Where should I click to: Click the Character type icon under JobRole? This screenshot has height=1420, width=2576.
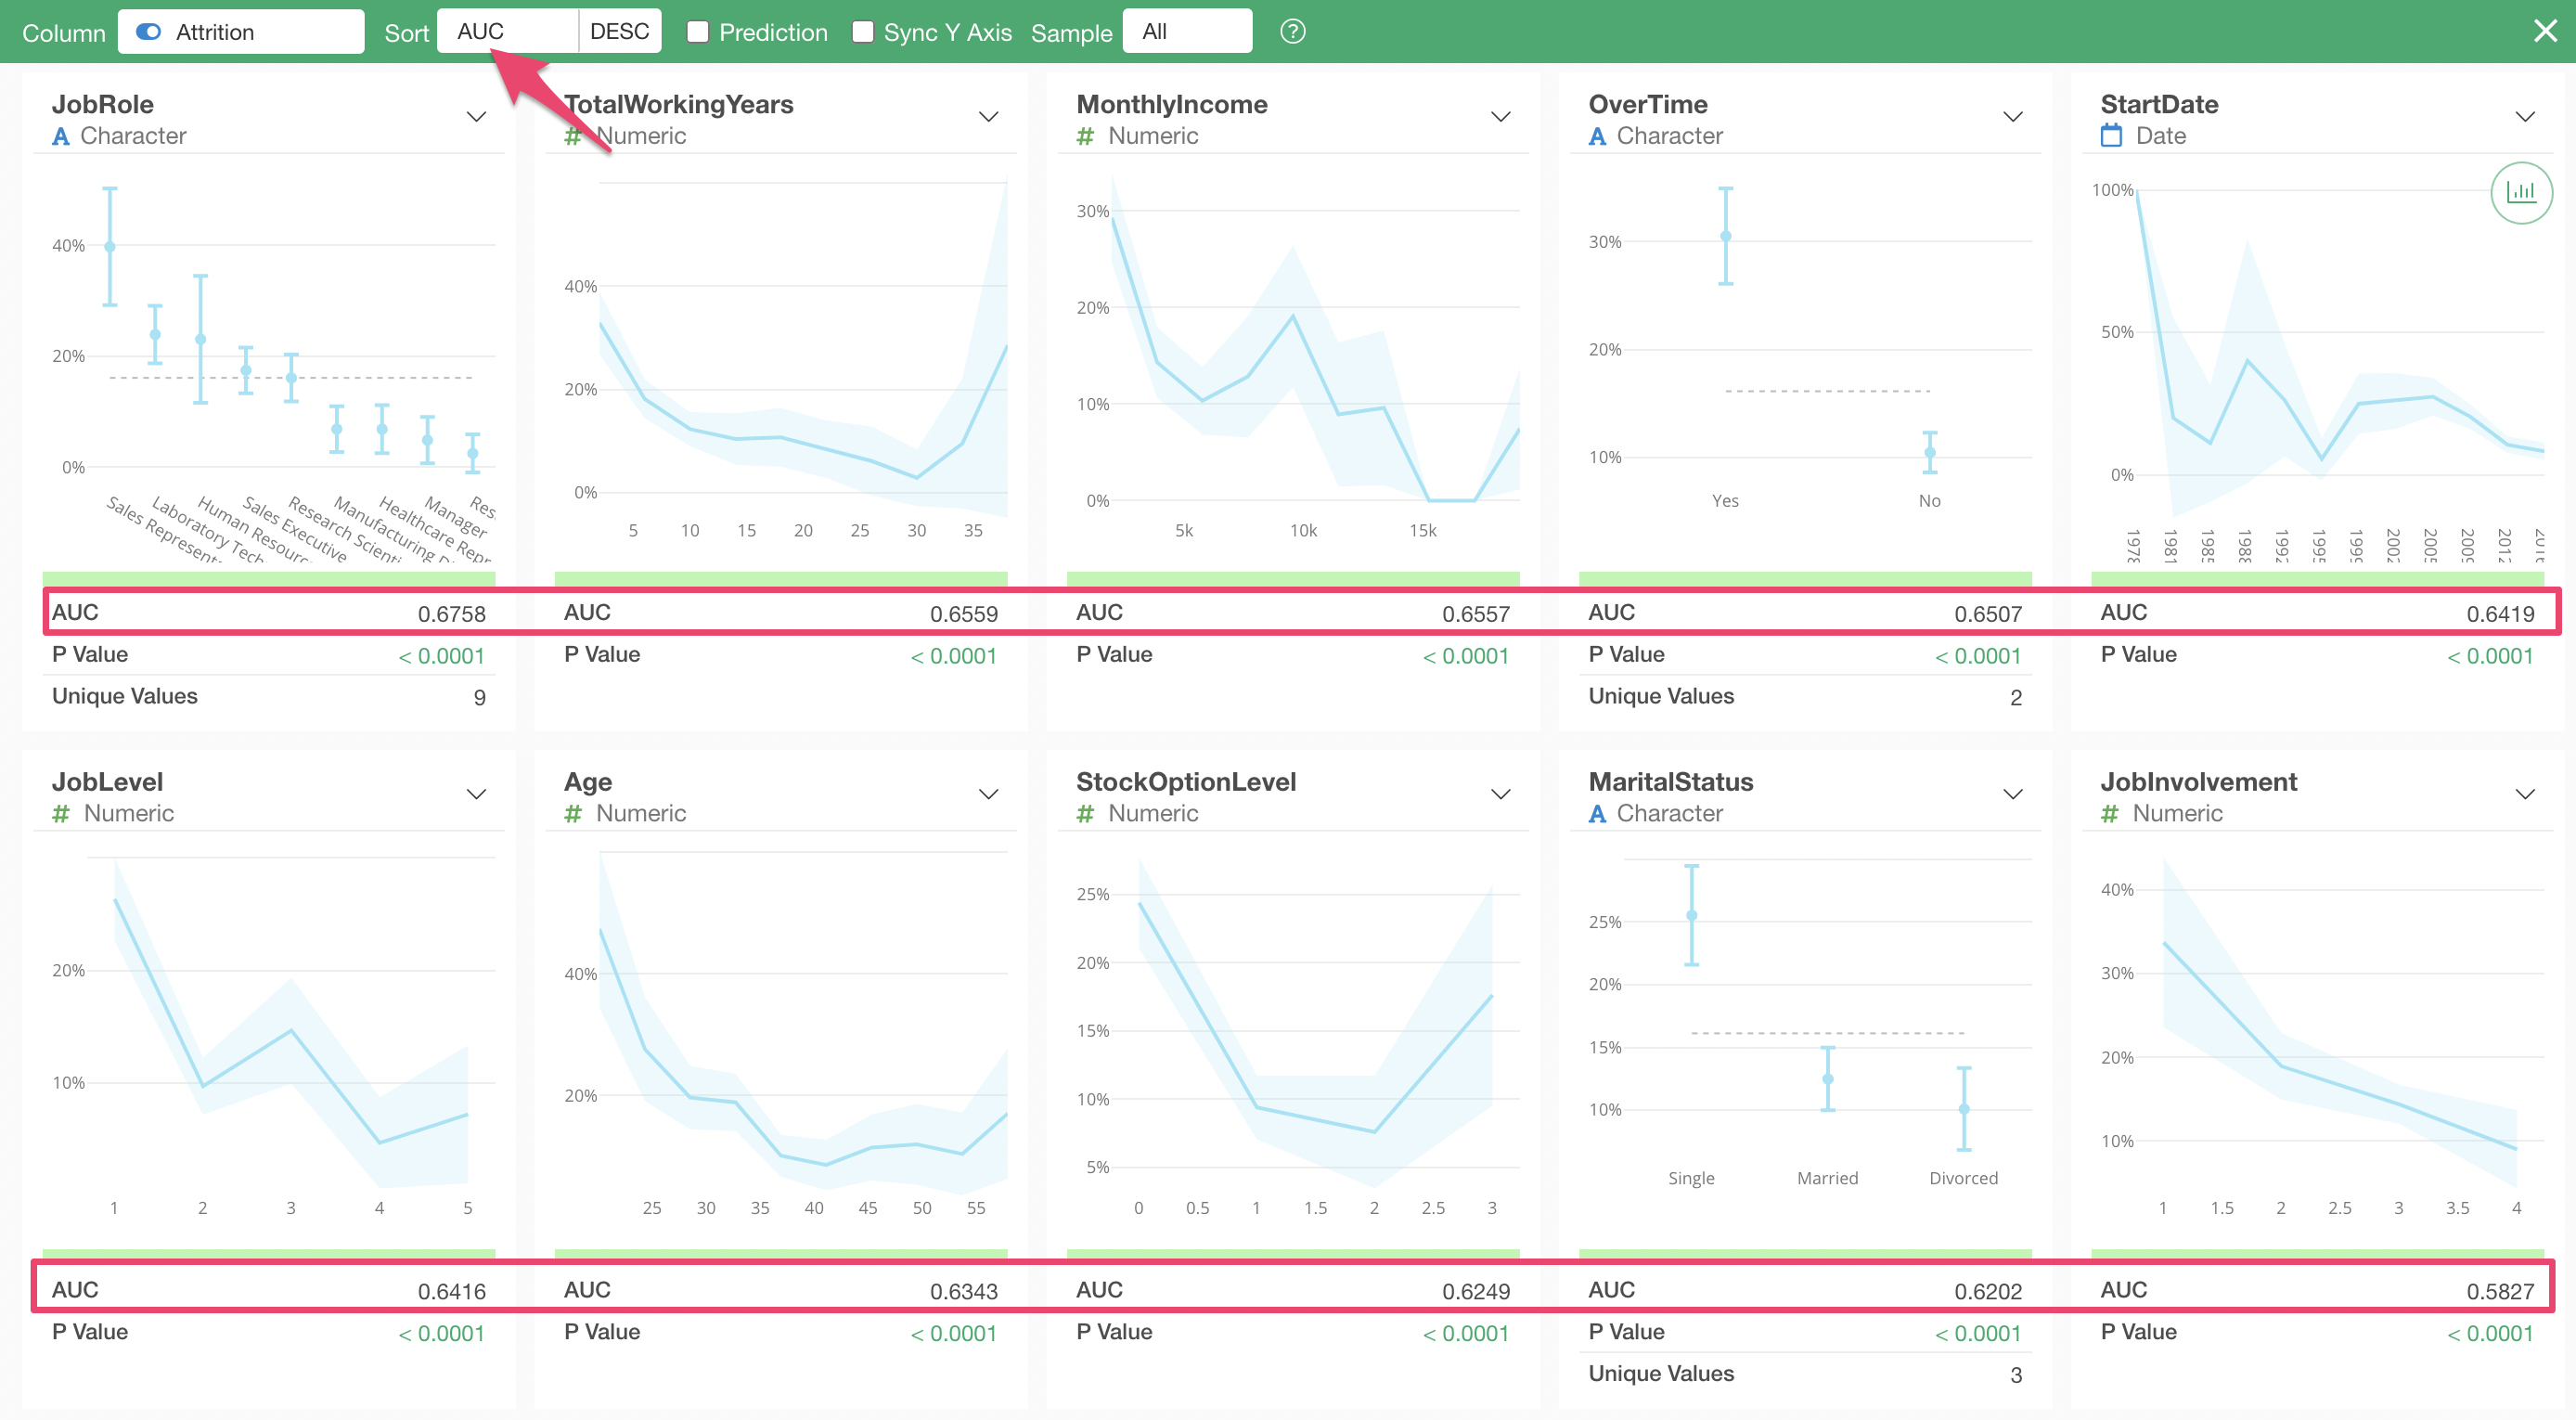pos(61,137)
